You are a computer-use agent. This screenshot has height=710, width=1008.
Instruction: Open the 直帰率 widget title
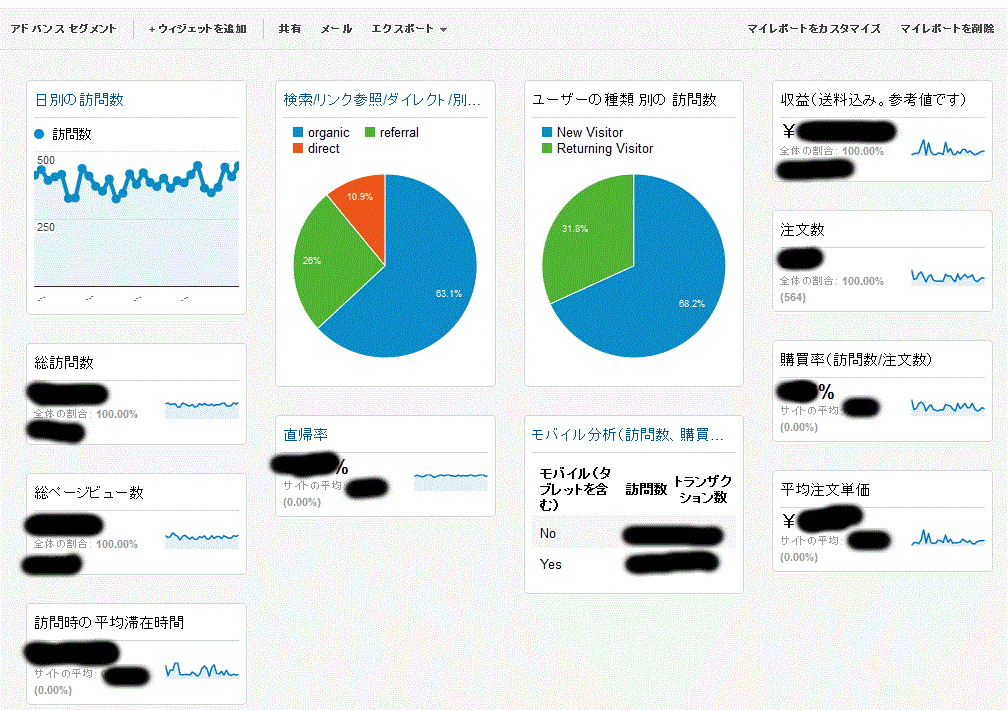point(305,435)
